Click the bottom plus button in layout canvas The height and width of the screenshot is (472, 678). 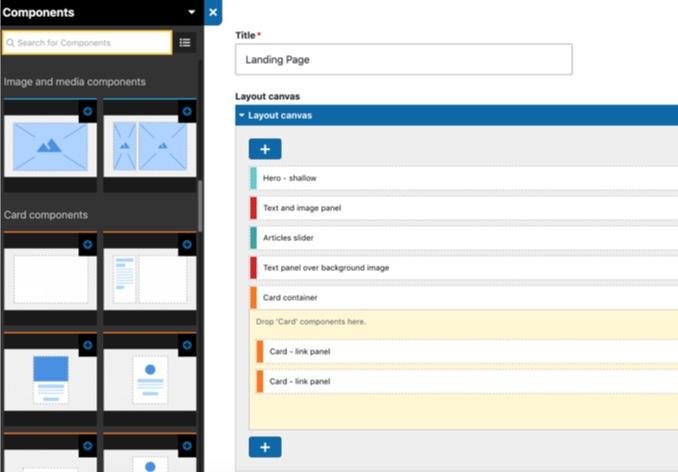point(265,447)
